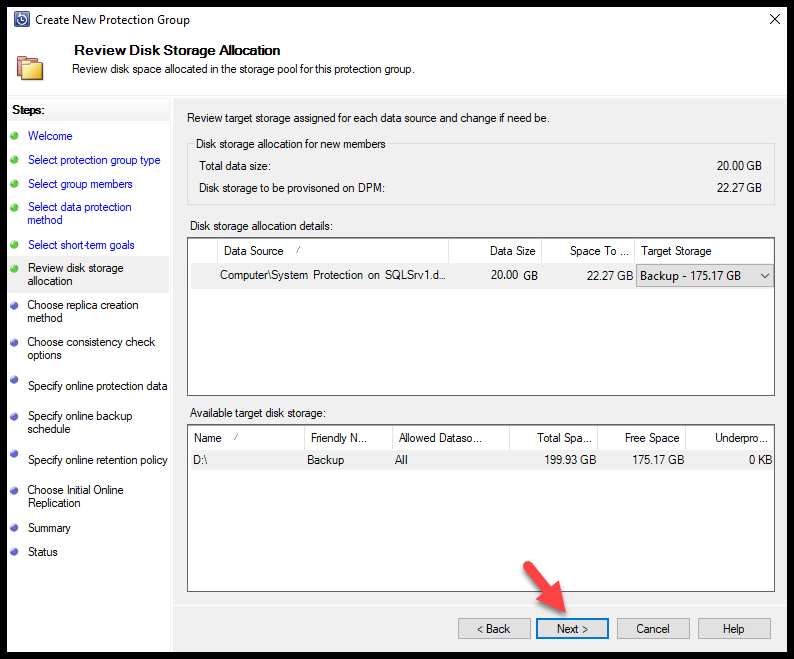794x659 pixels.
Task: Close the Create New Protection Group window
Action: pos(775,20)
